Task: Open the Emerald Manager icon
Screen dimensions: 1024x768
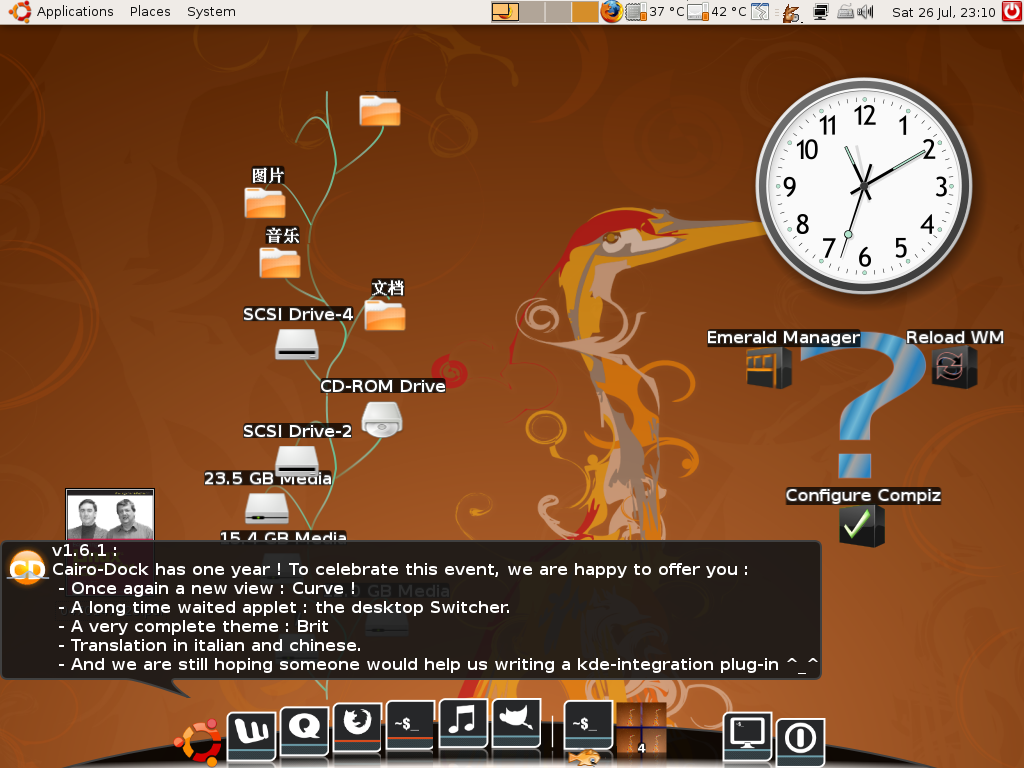Action: 769,367
